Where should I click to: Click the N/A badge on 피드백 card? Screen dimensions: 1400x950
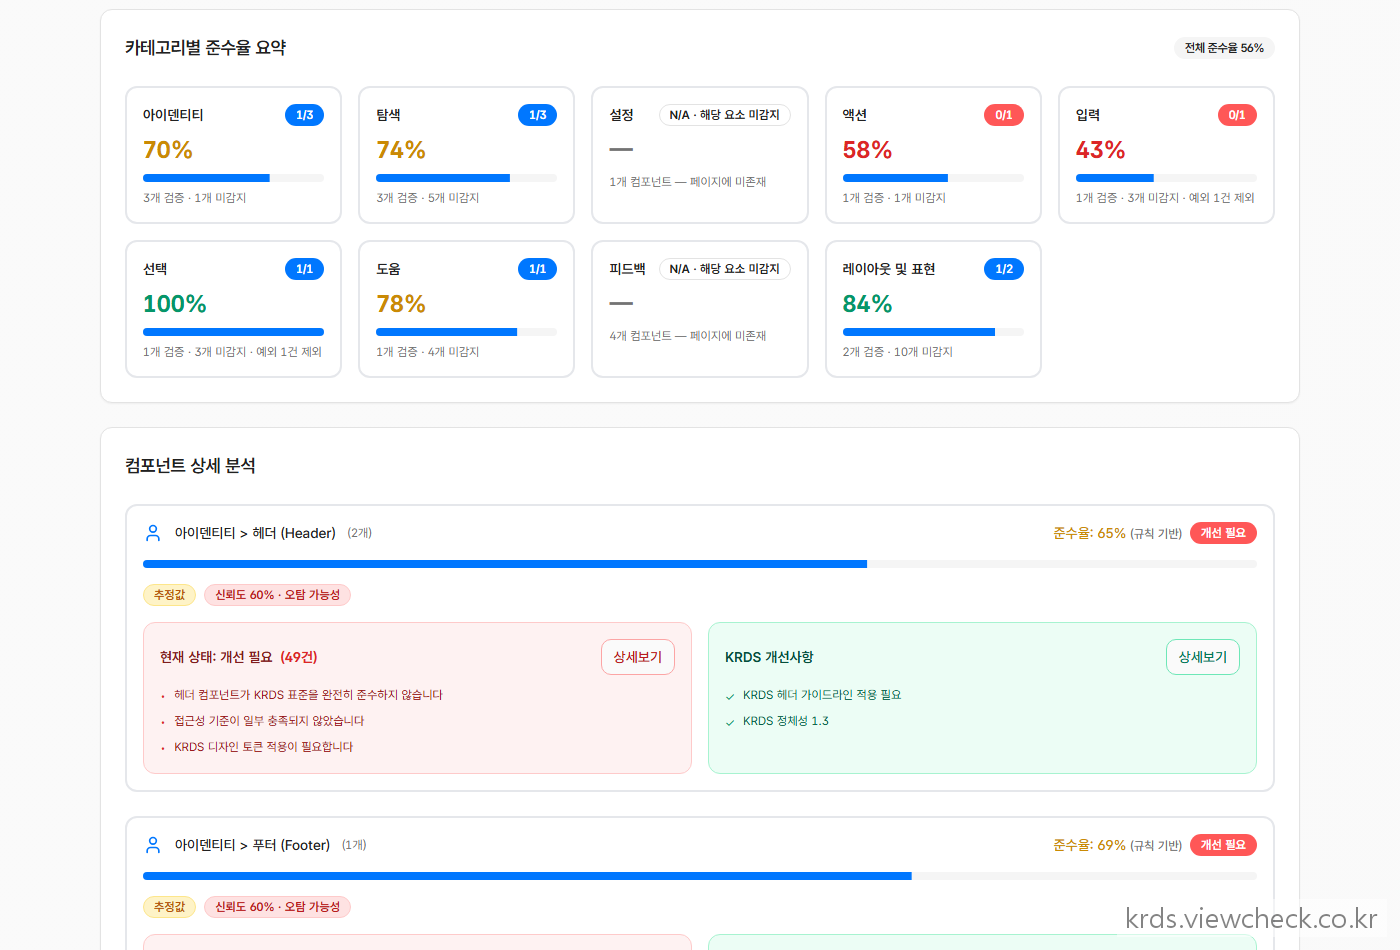(724, 269)
